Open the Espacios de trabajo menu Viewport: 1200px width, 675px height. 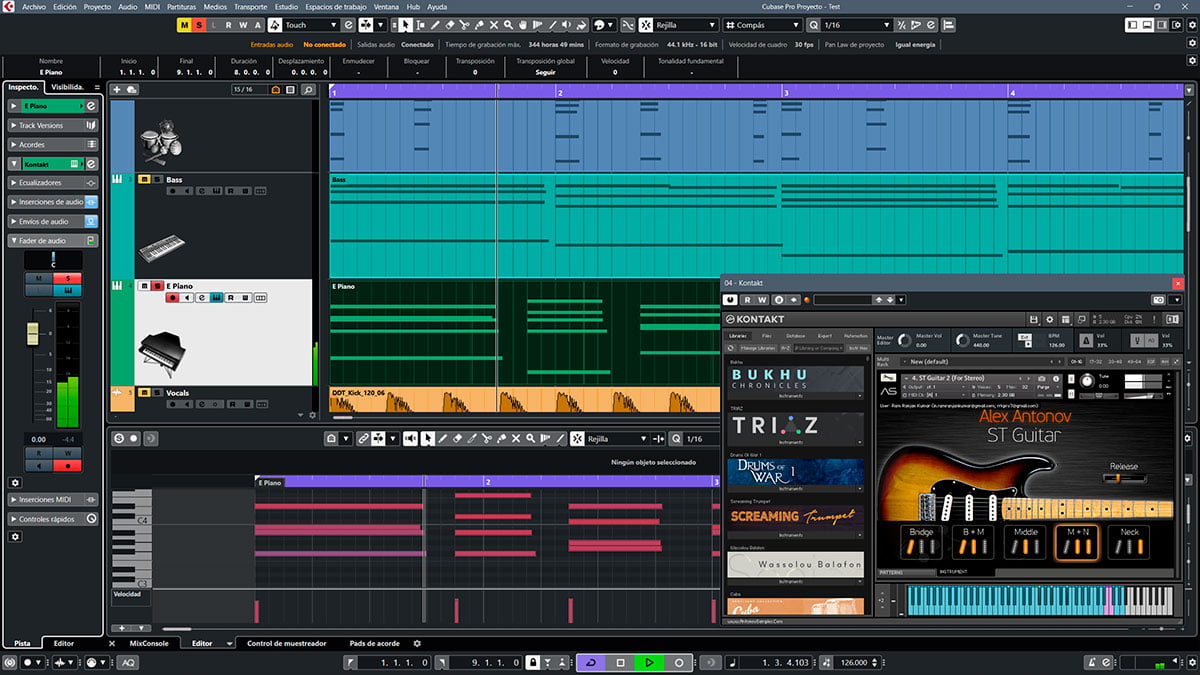click(338, 6)
